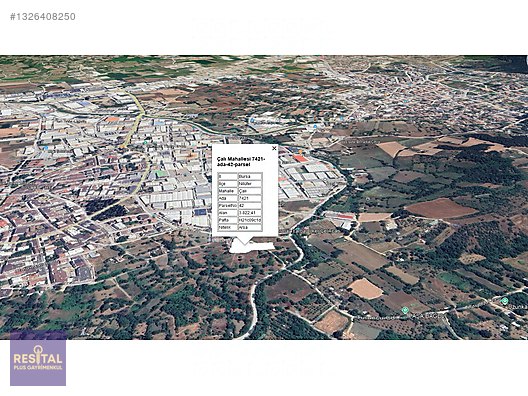The width and height of the screenshot is (528, 396).
Task: Click the Pafta value cell
Action: [x=250, y=220]
